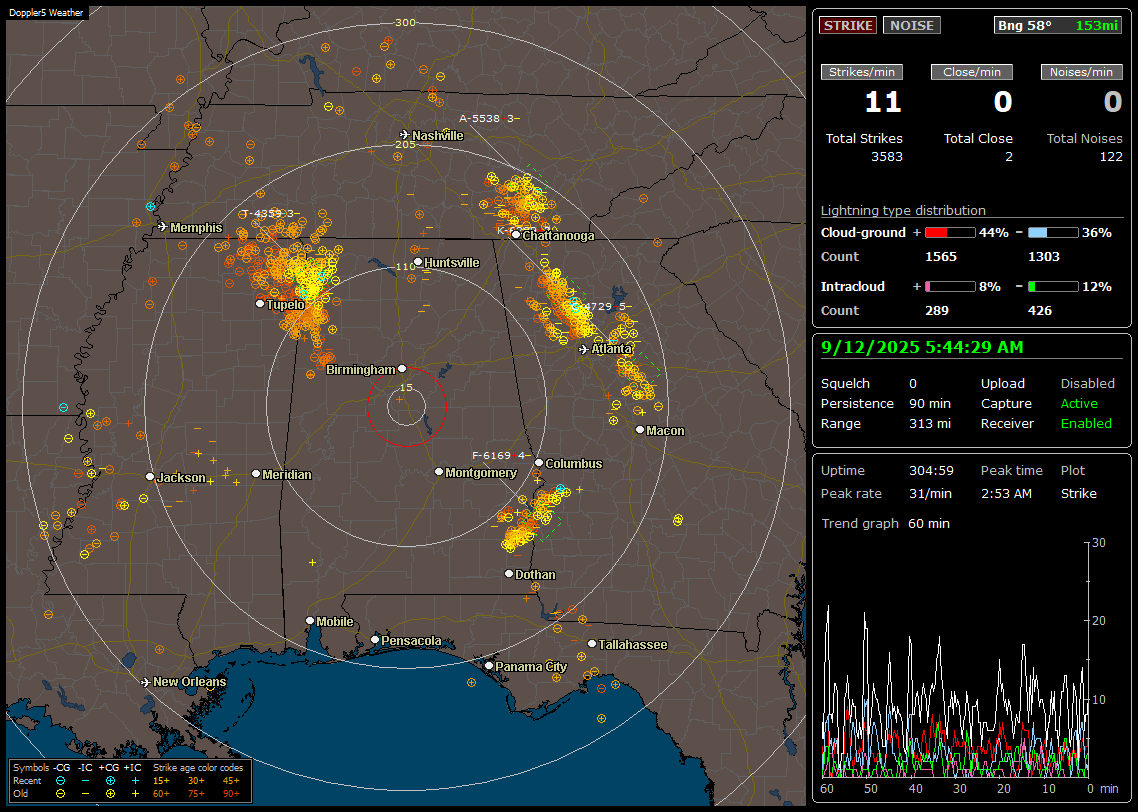The height and width of the screenshot is (812, 1138).
Task: Click the Huntsville city dot marker
Action: [418, 262]
